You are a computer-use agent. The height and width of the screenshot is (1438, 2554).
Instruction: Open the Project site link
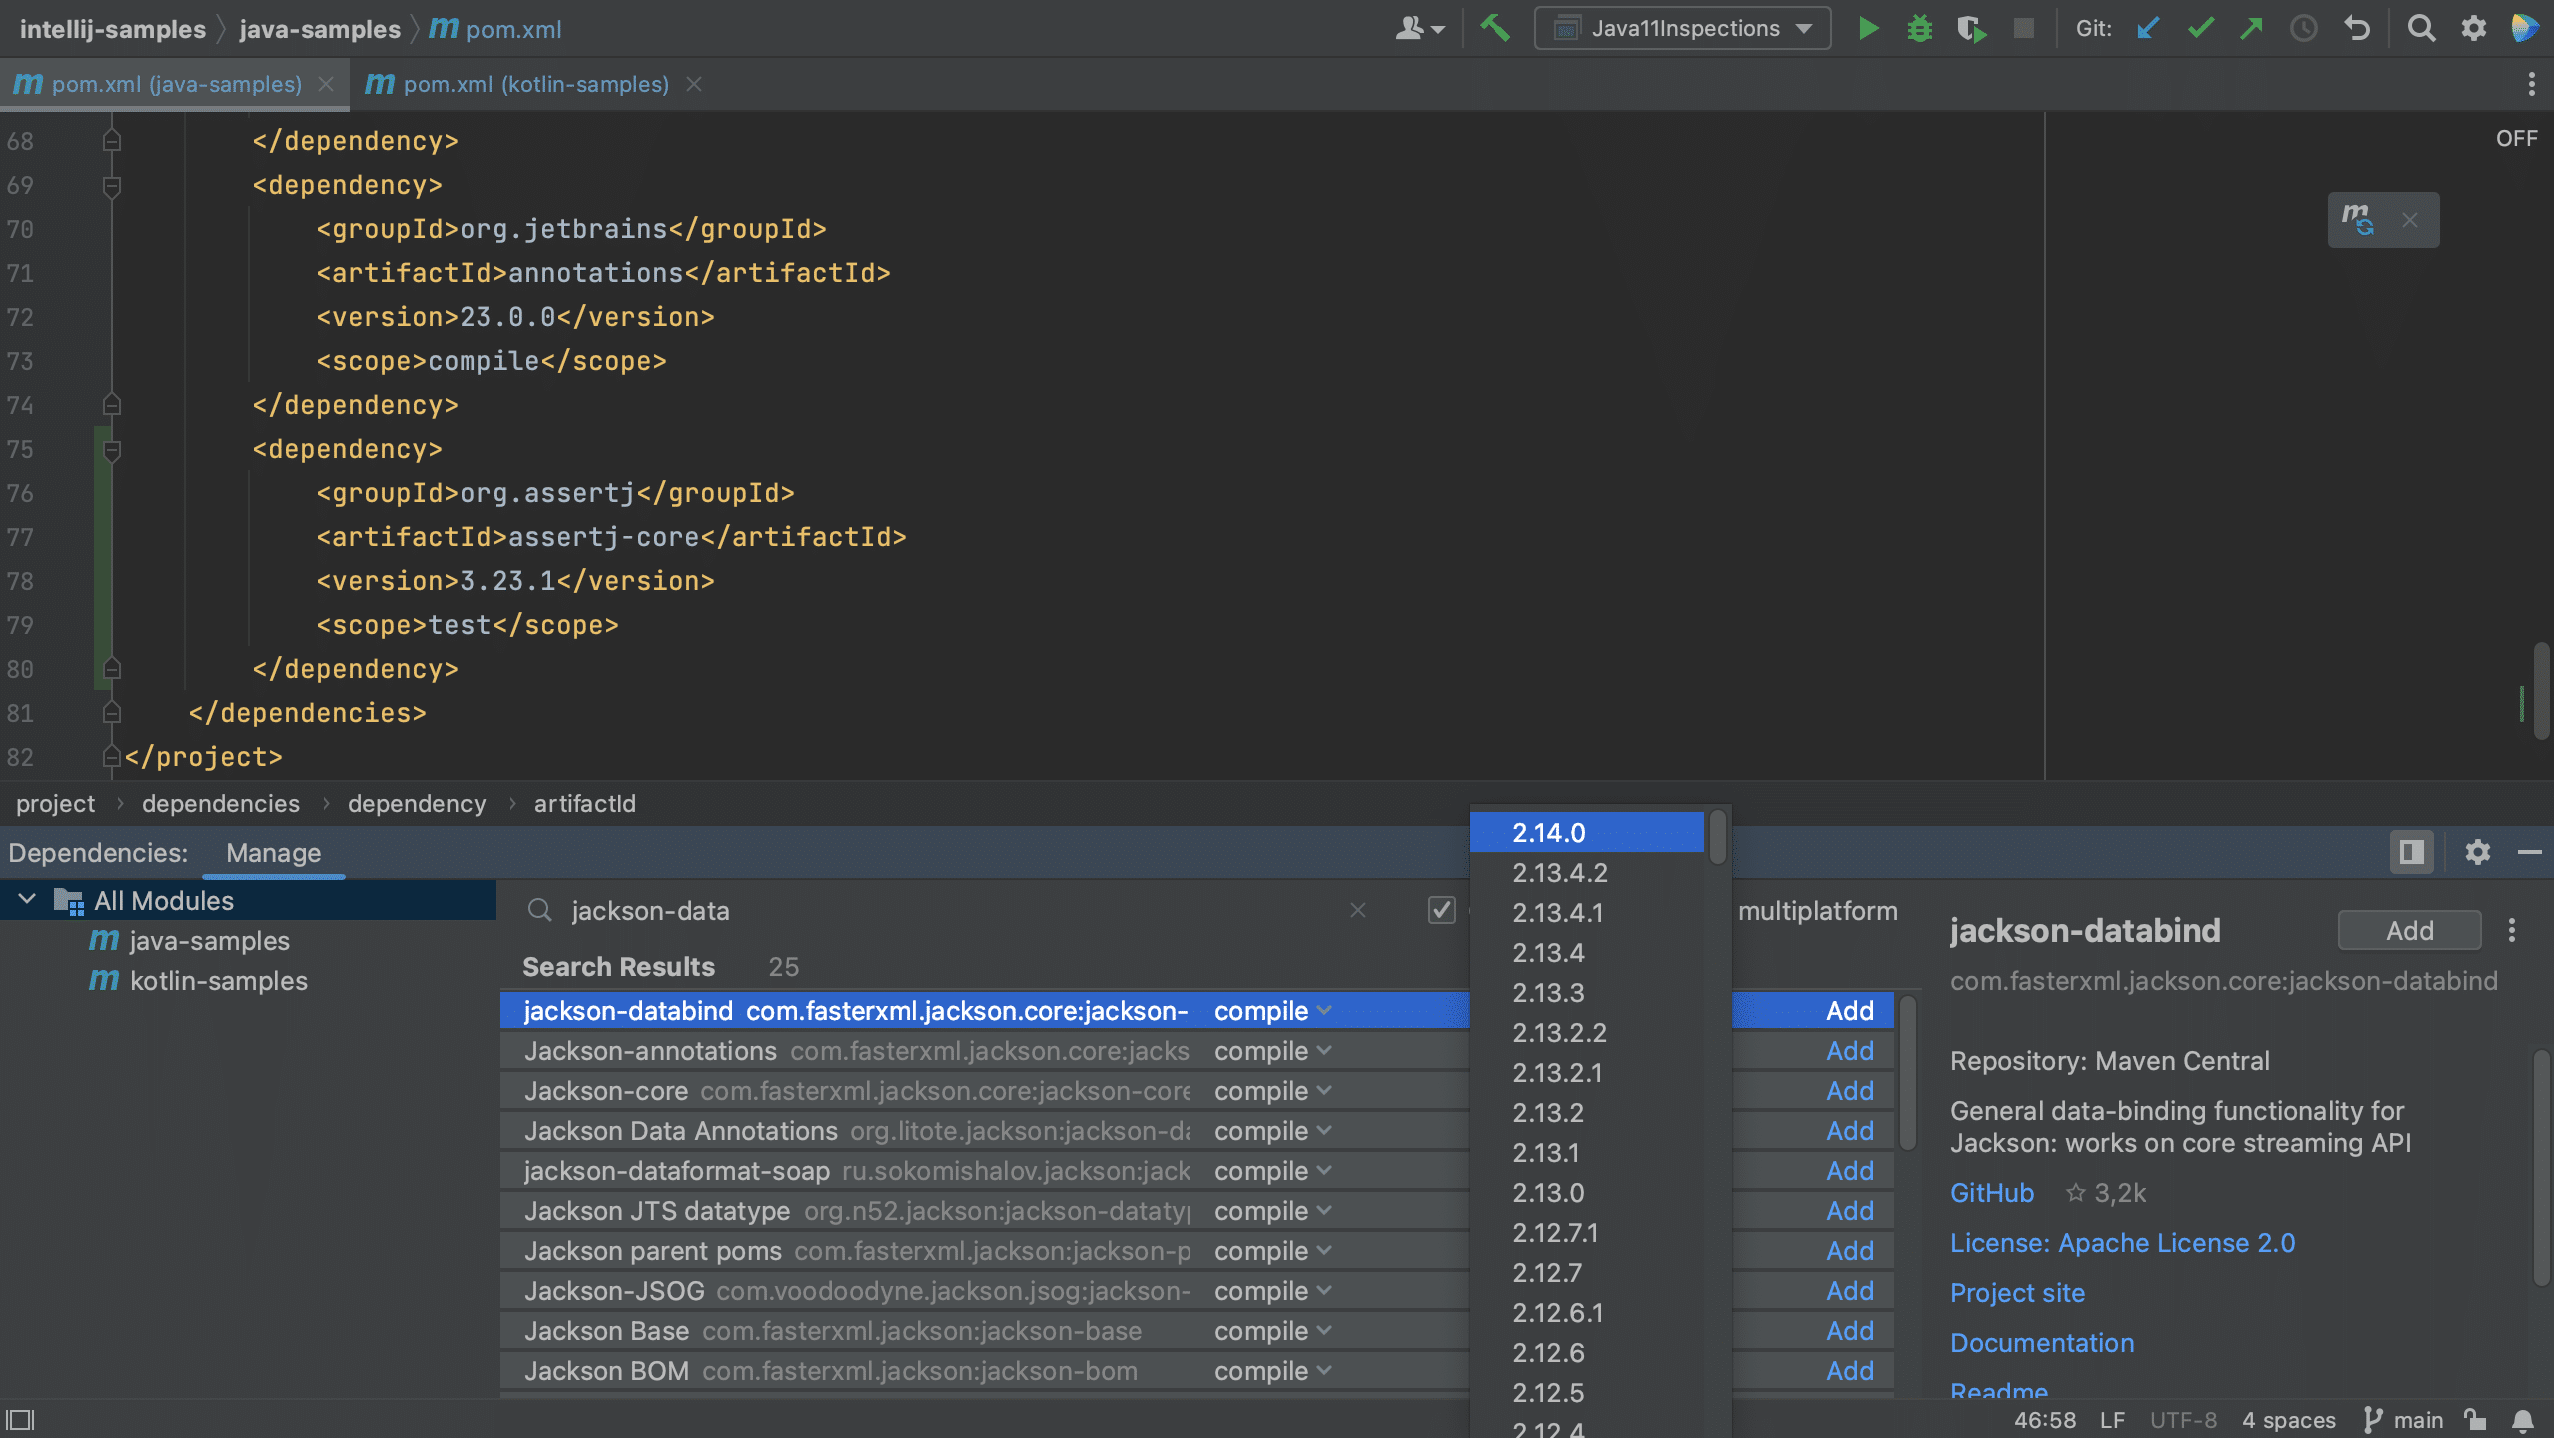(2017, 1292)
